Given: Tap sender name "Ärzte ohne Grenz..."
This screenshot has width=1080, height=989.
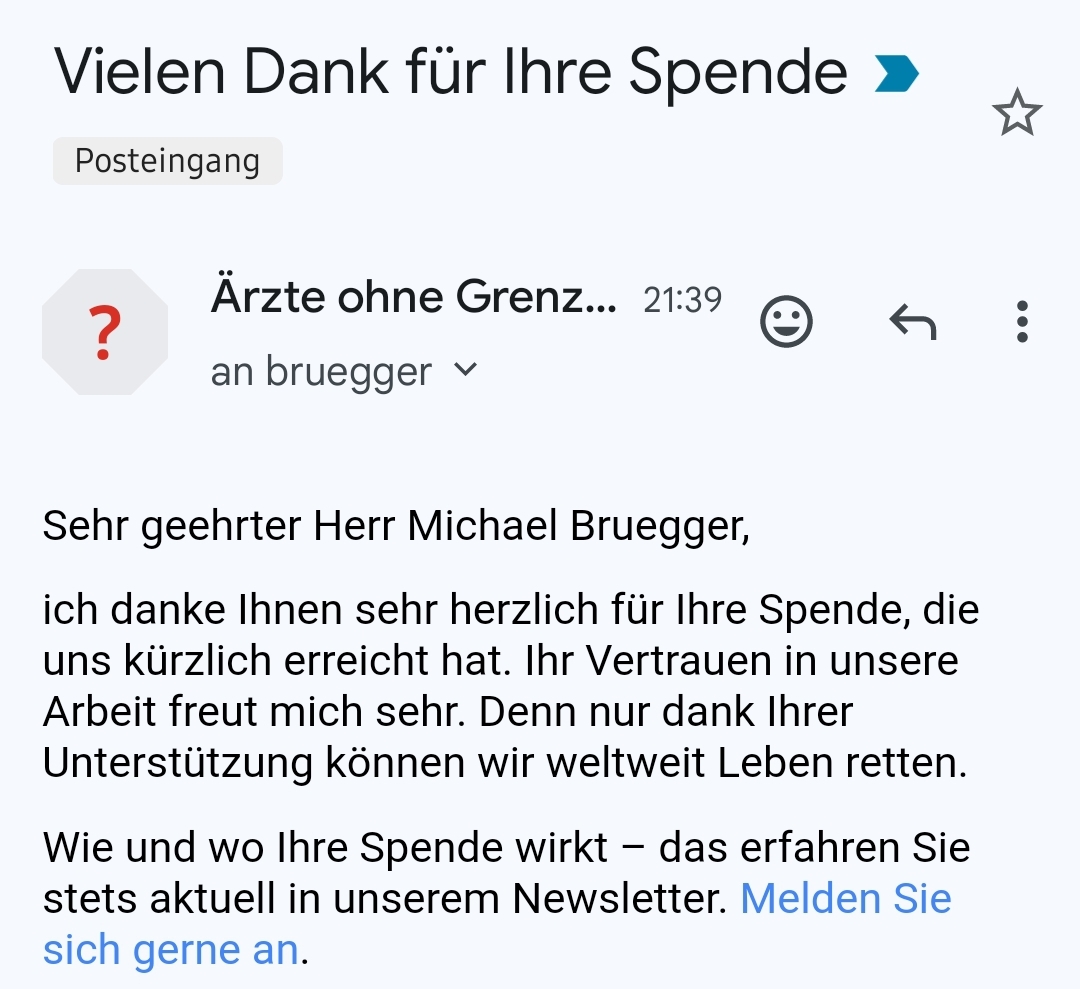Looking at the screenshot, I should (x=414, y=297).
